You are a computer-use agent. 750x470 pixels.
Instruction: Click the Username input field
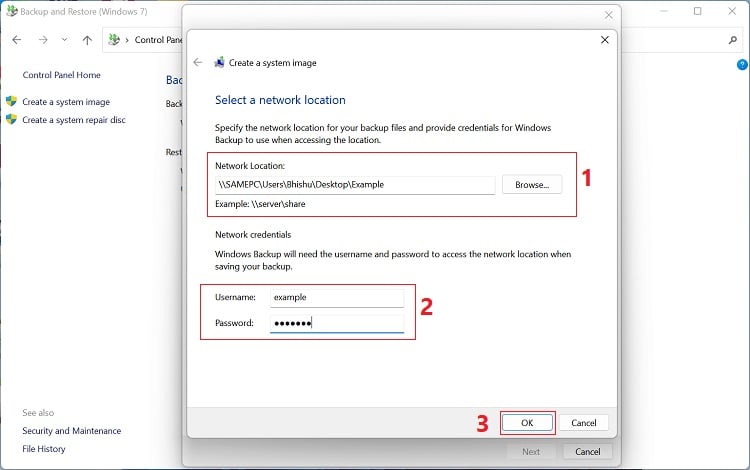tap(337, 297)
